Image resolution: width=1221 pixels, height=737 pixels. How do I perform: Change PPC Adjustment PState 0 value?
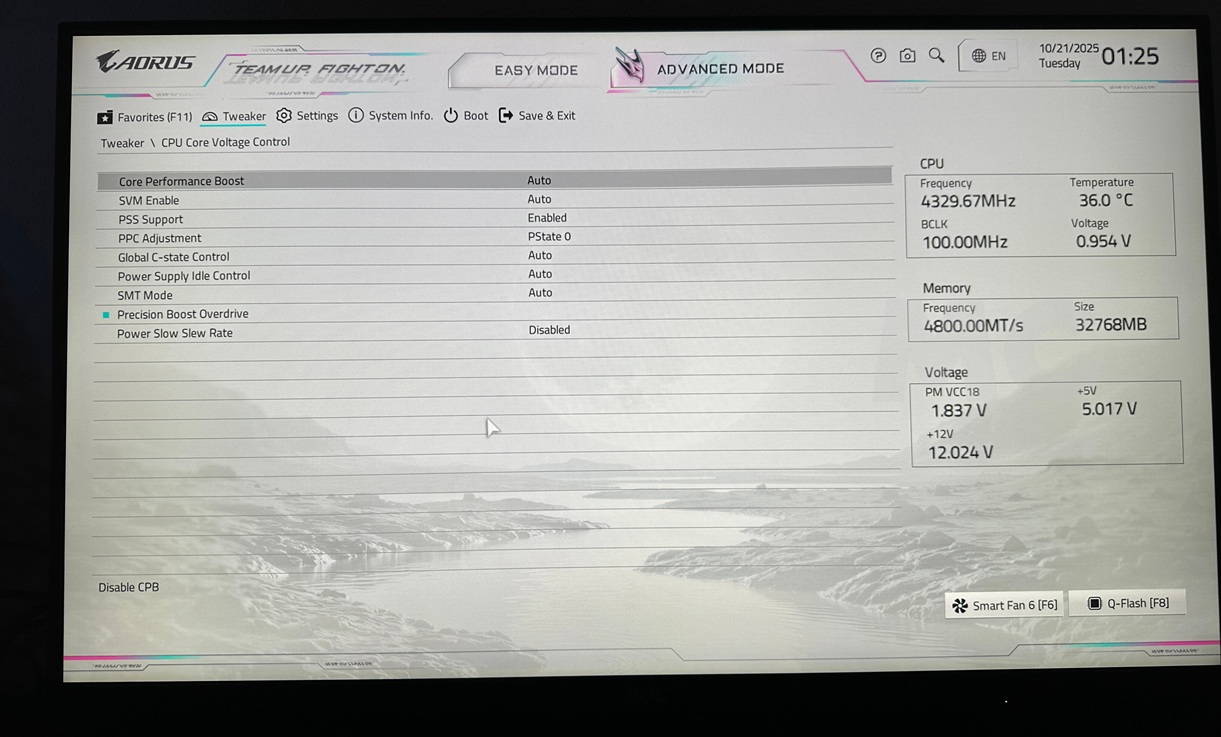pos(549,237)
